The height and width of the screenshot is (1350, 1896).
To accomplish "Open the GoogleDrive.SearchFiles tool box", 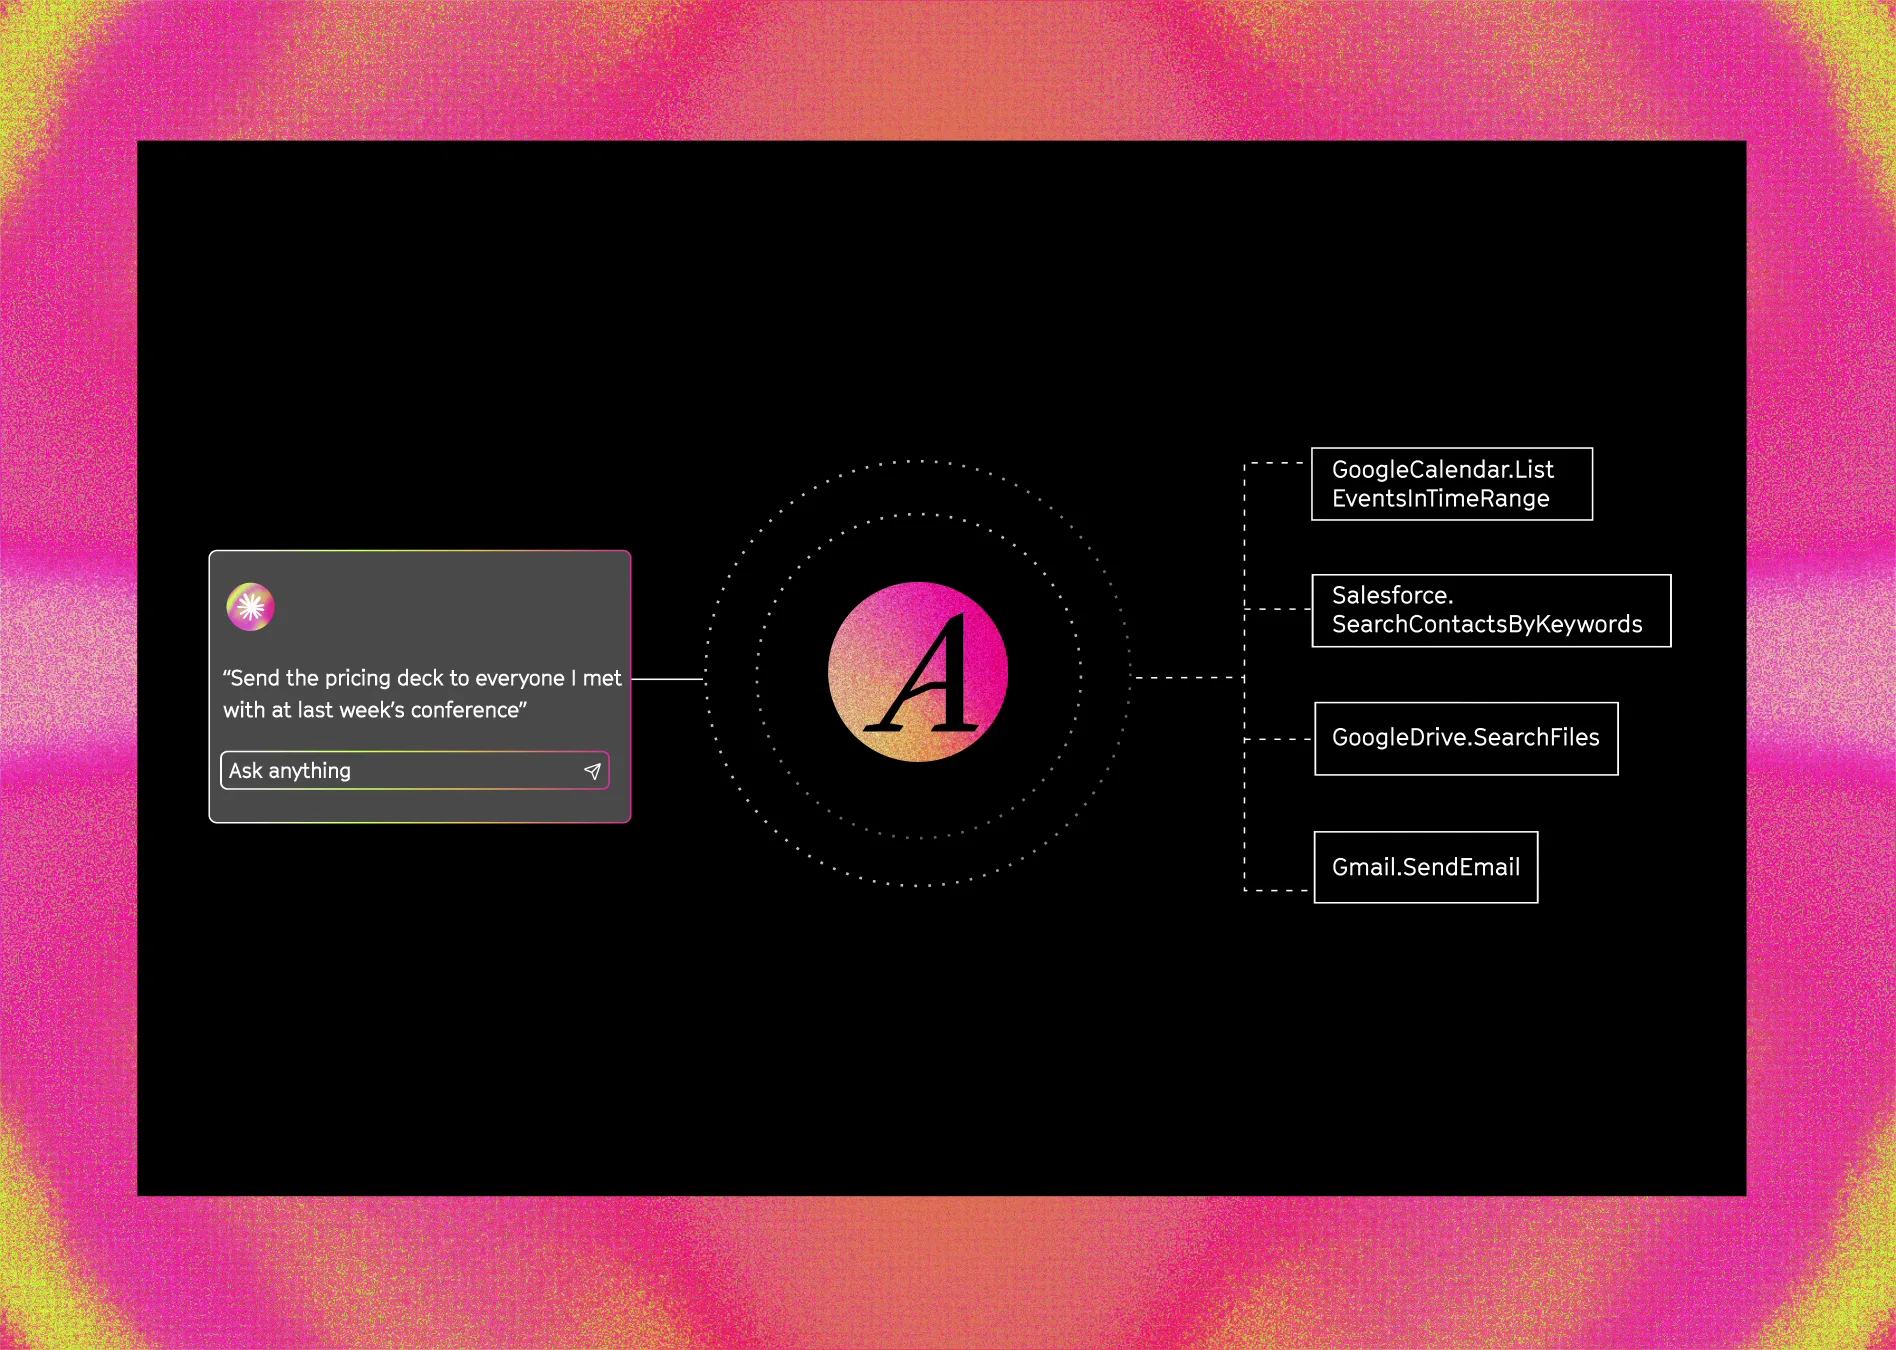I will pyautogui.click(x=1466, y=739).
